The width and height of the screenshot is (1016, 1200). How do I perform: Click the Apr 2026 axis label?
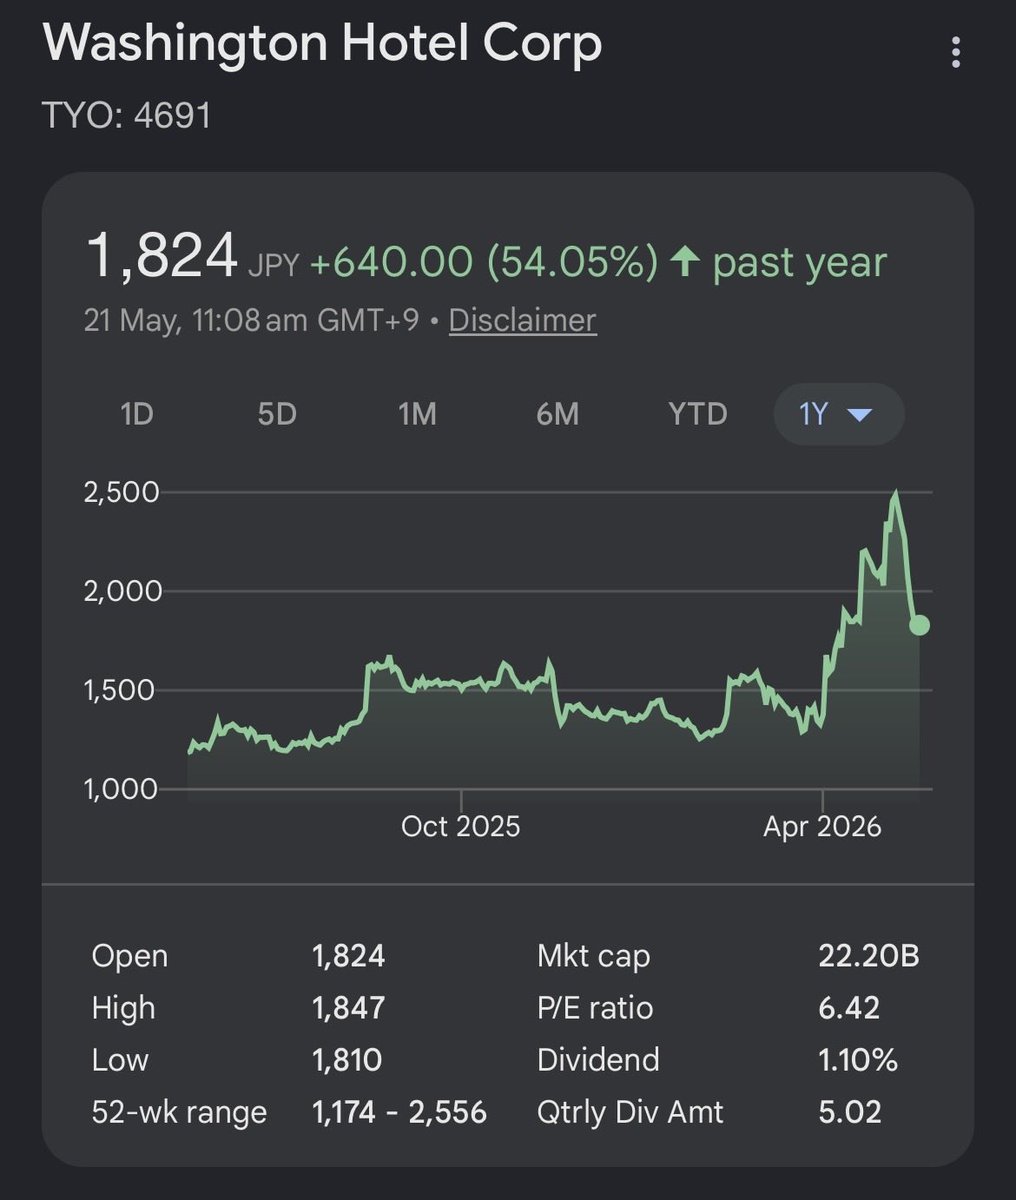822,826
